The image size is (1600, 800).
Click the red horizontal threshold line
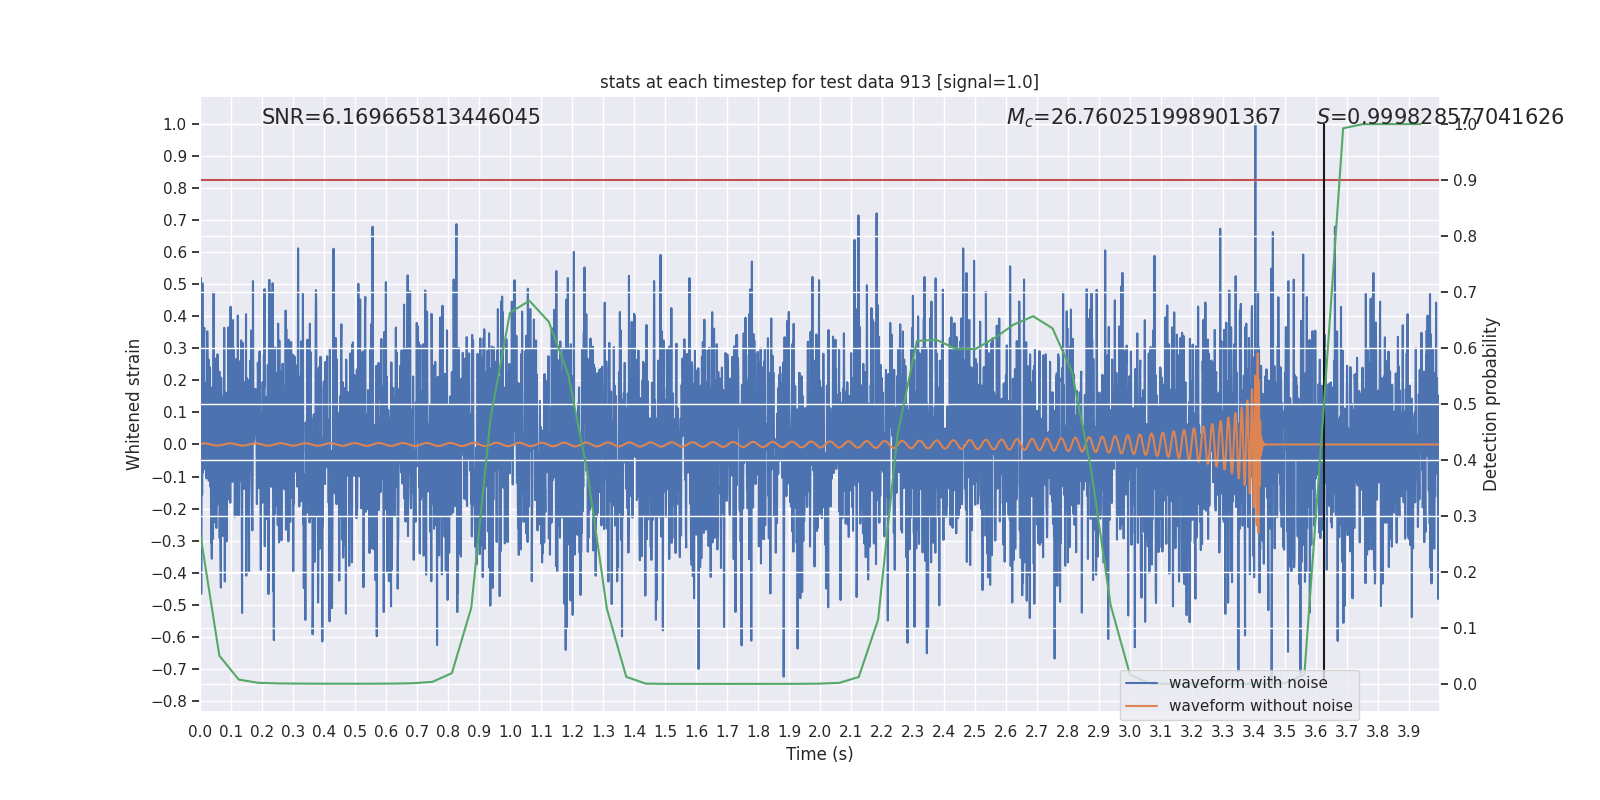pos(819,180)
